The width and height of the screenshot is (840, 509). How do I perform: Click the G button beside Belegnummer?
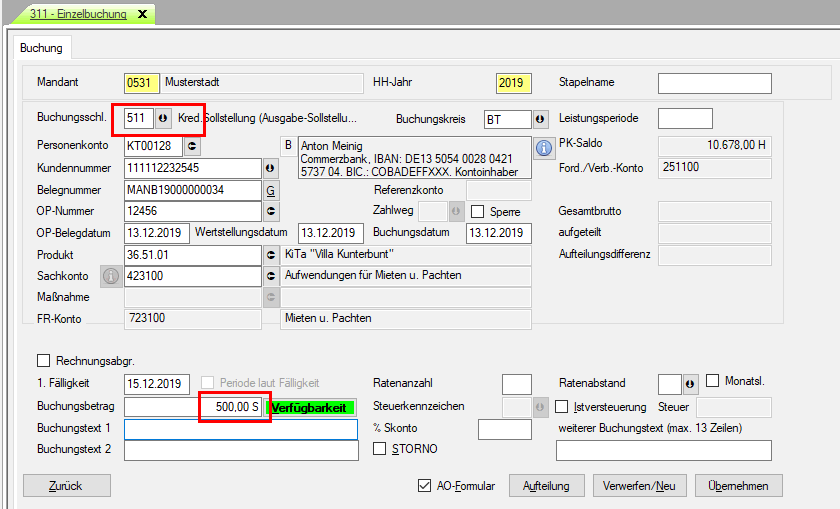(x=270, y=189)
